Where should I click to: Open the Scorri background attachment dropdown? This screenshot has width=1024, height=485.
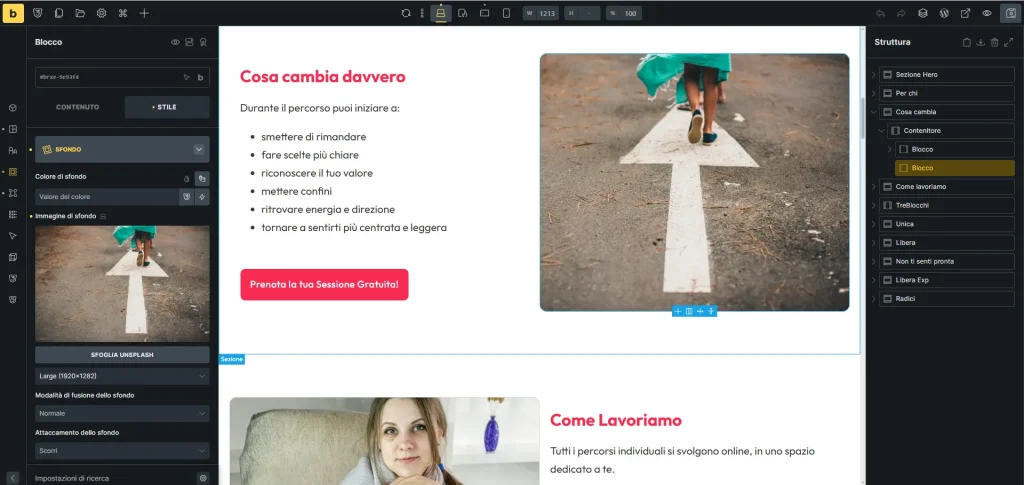click(122, 450)
